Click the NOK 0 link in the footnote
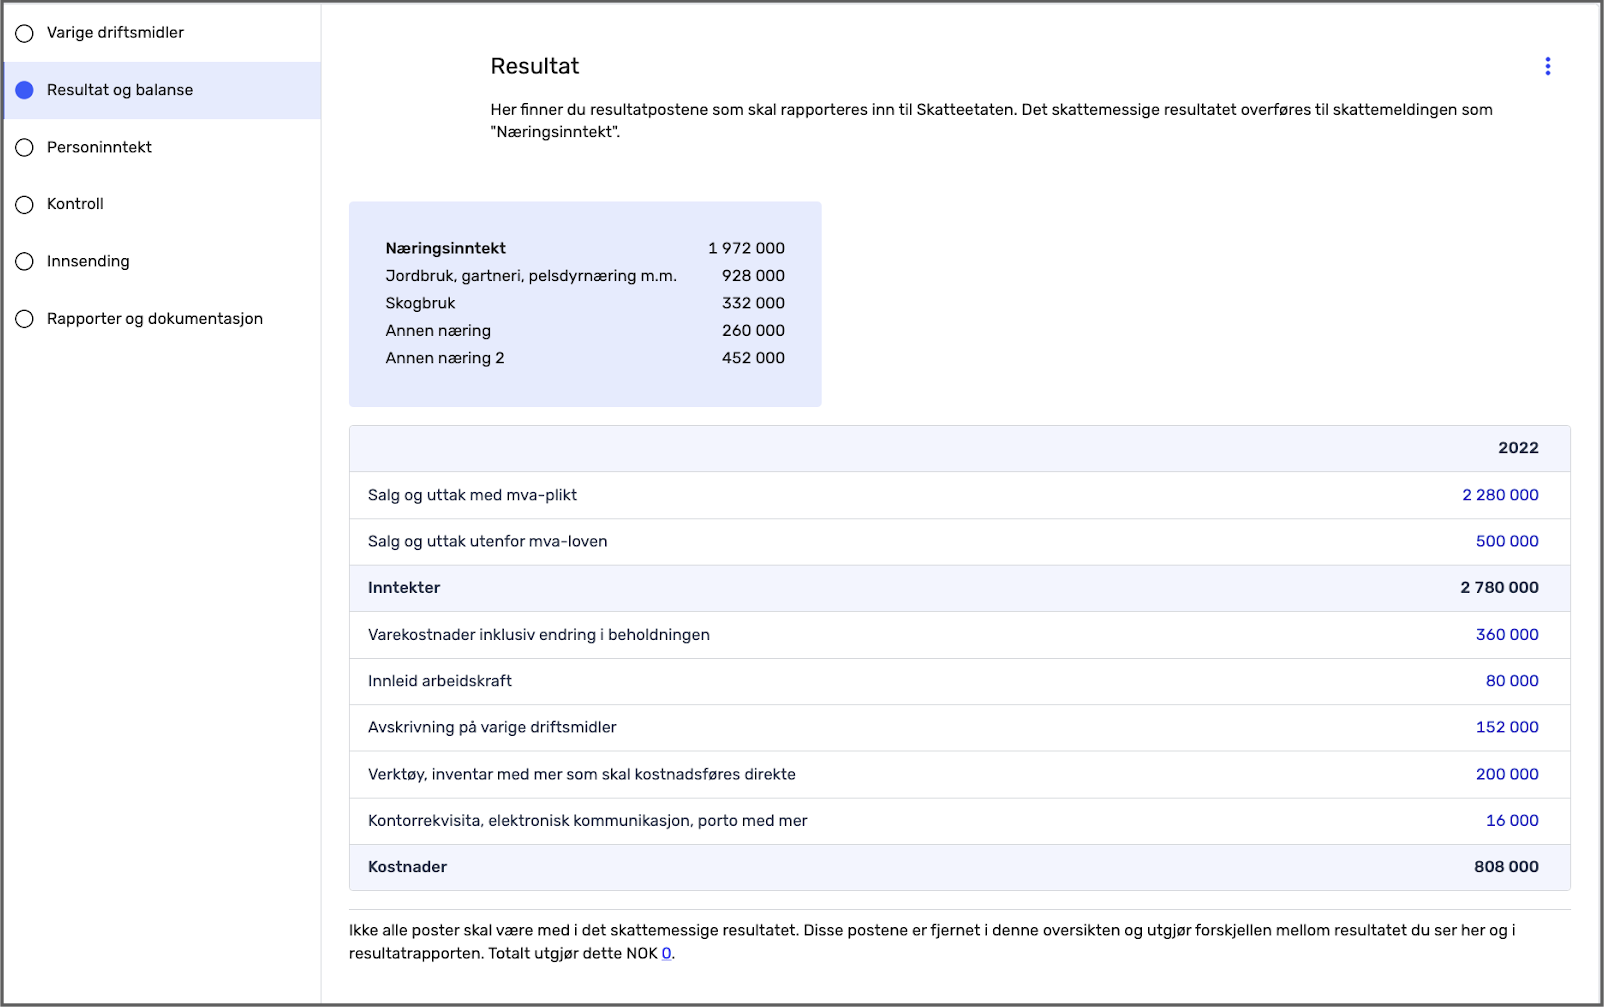1604x1007 pixels. coord(666,954)
